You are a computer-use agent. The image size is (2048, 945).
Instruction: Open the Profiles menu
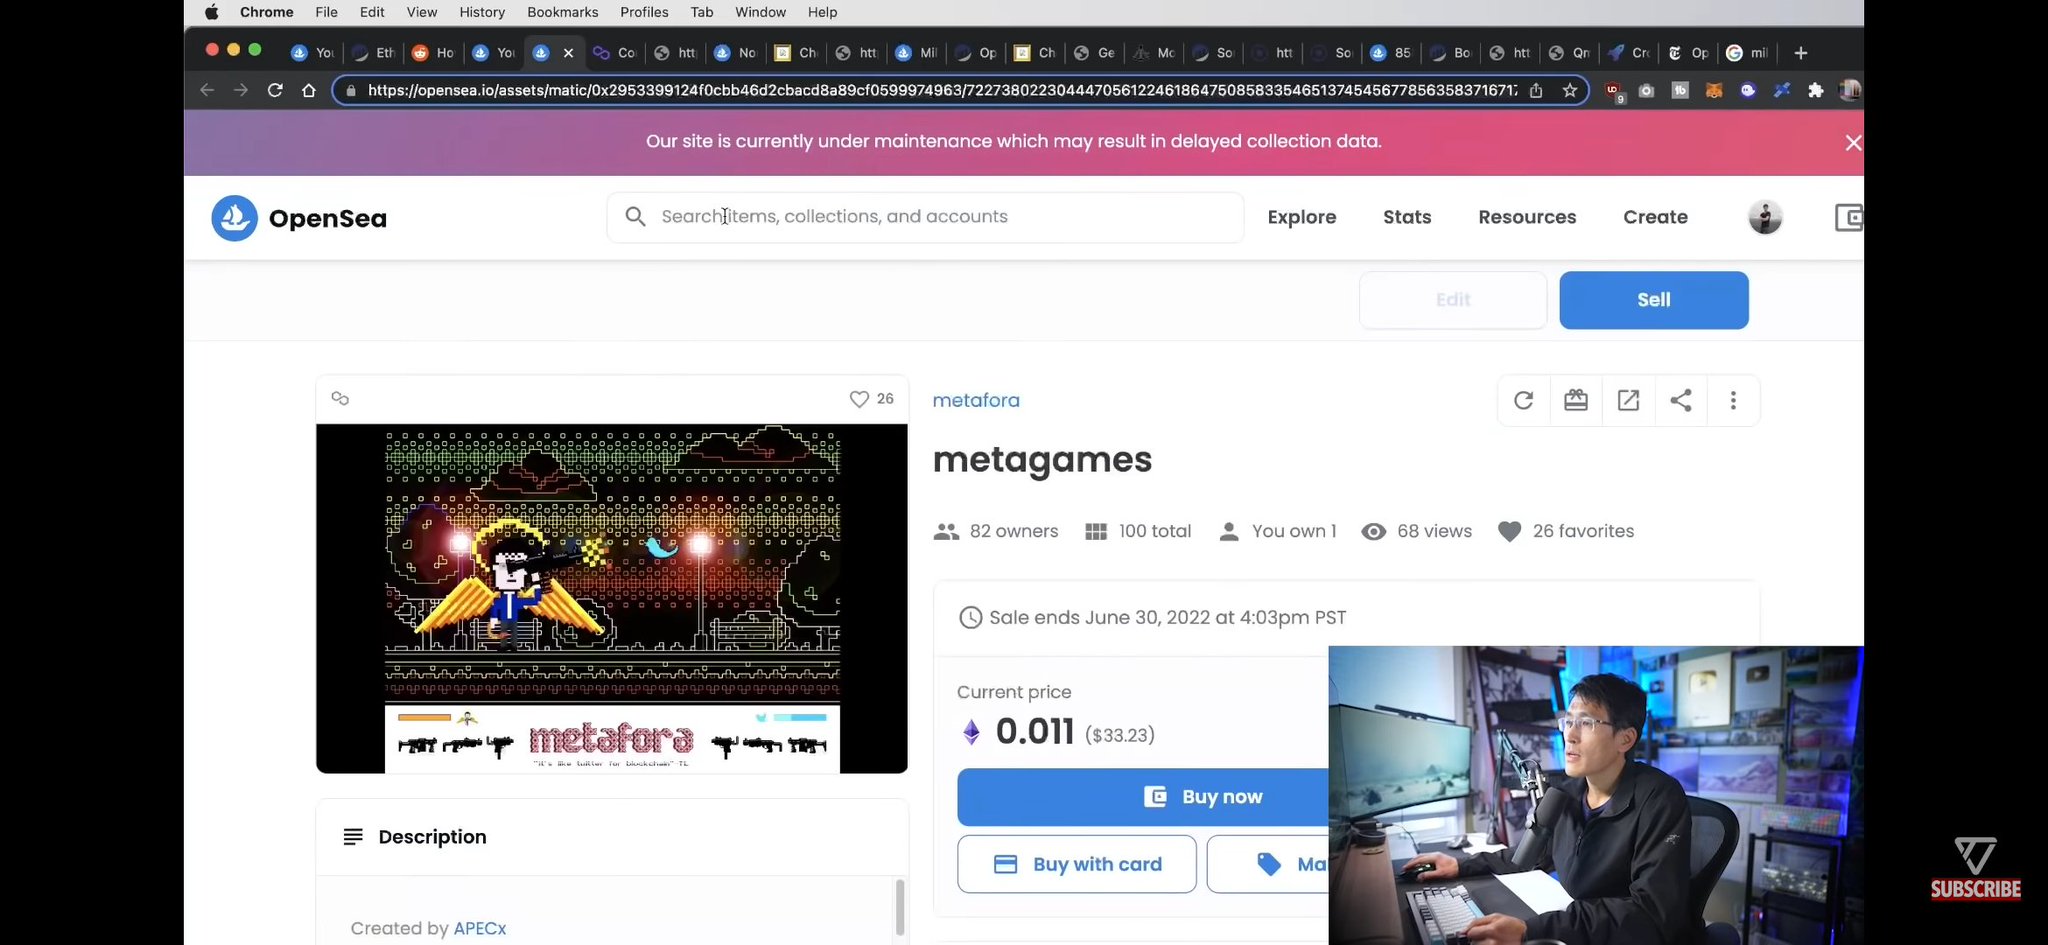coord(644,12)
